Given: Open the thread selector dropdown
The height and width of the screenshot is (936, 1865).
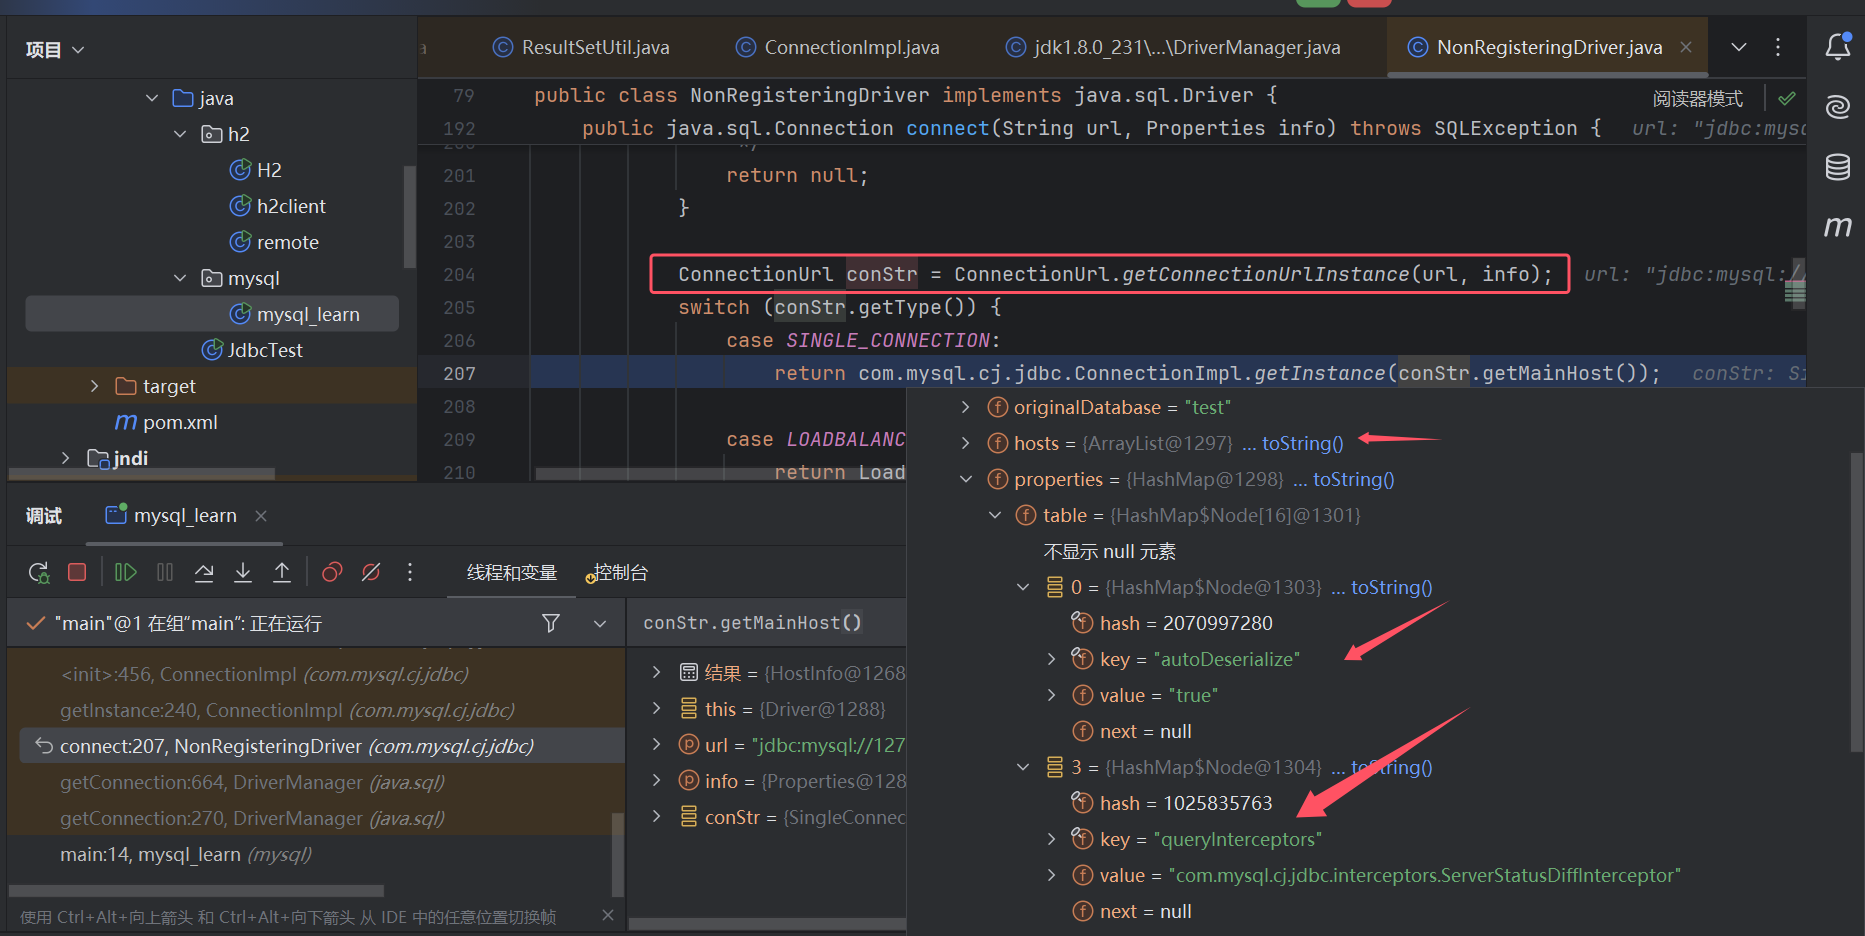Looking at the screenshot, I should tap(600, 623).
